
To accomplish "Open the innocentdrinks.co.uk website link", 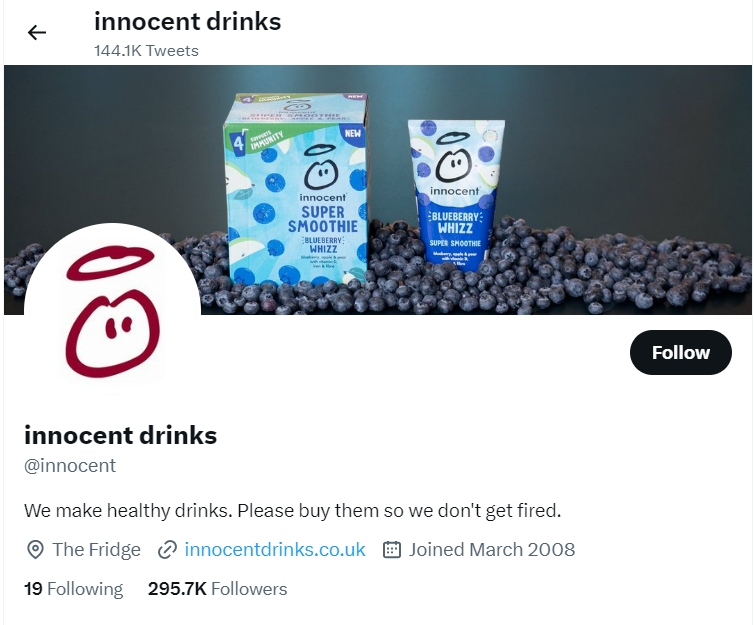I will [x=275, y=550].
